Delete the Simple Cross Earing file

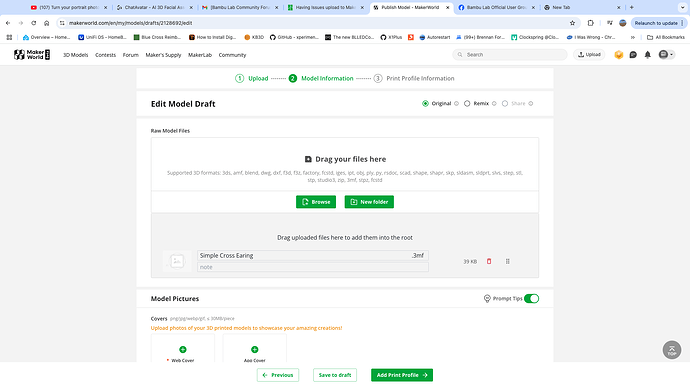click(x=488, y=261)
